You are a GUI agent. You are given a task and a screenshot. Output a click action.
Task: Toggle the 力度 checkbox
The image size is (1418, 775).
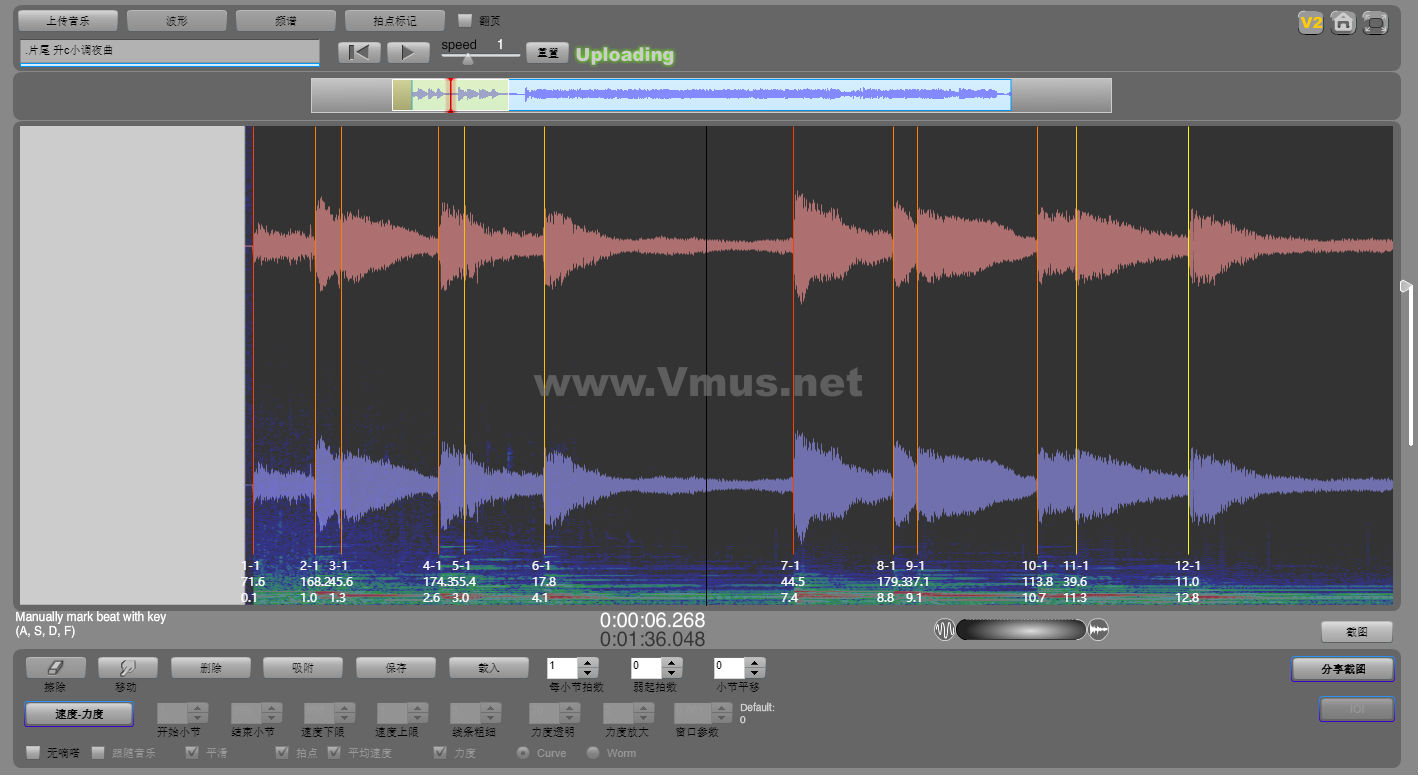[440, 752]
